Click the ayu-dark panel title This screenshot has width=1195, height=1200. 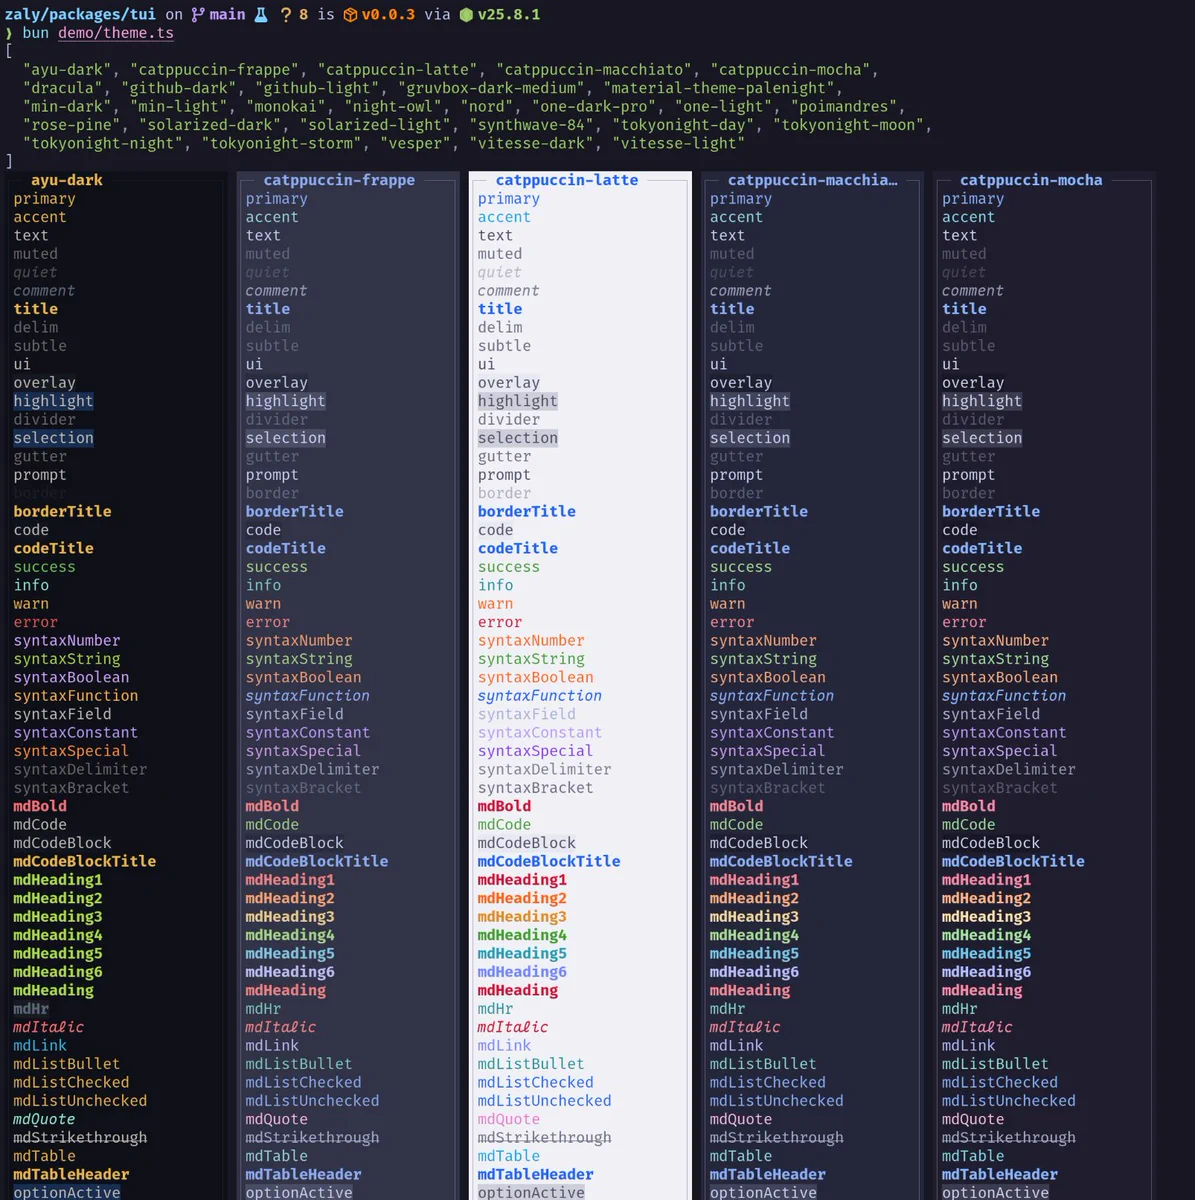[x=67, y=180]
